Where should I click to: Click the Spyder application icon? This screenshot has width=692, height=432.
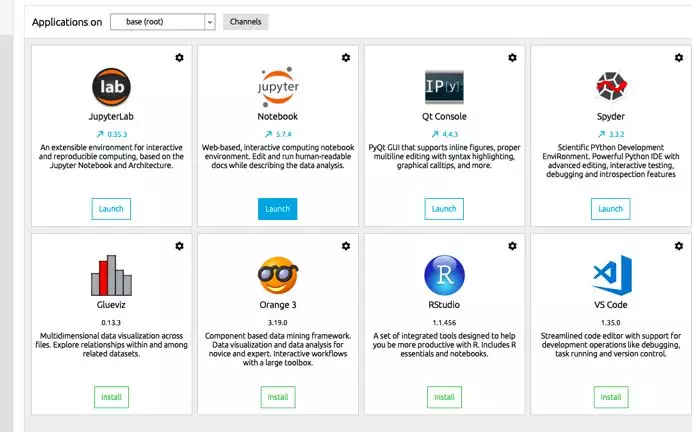(x=609, y=86)
